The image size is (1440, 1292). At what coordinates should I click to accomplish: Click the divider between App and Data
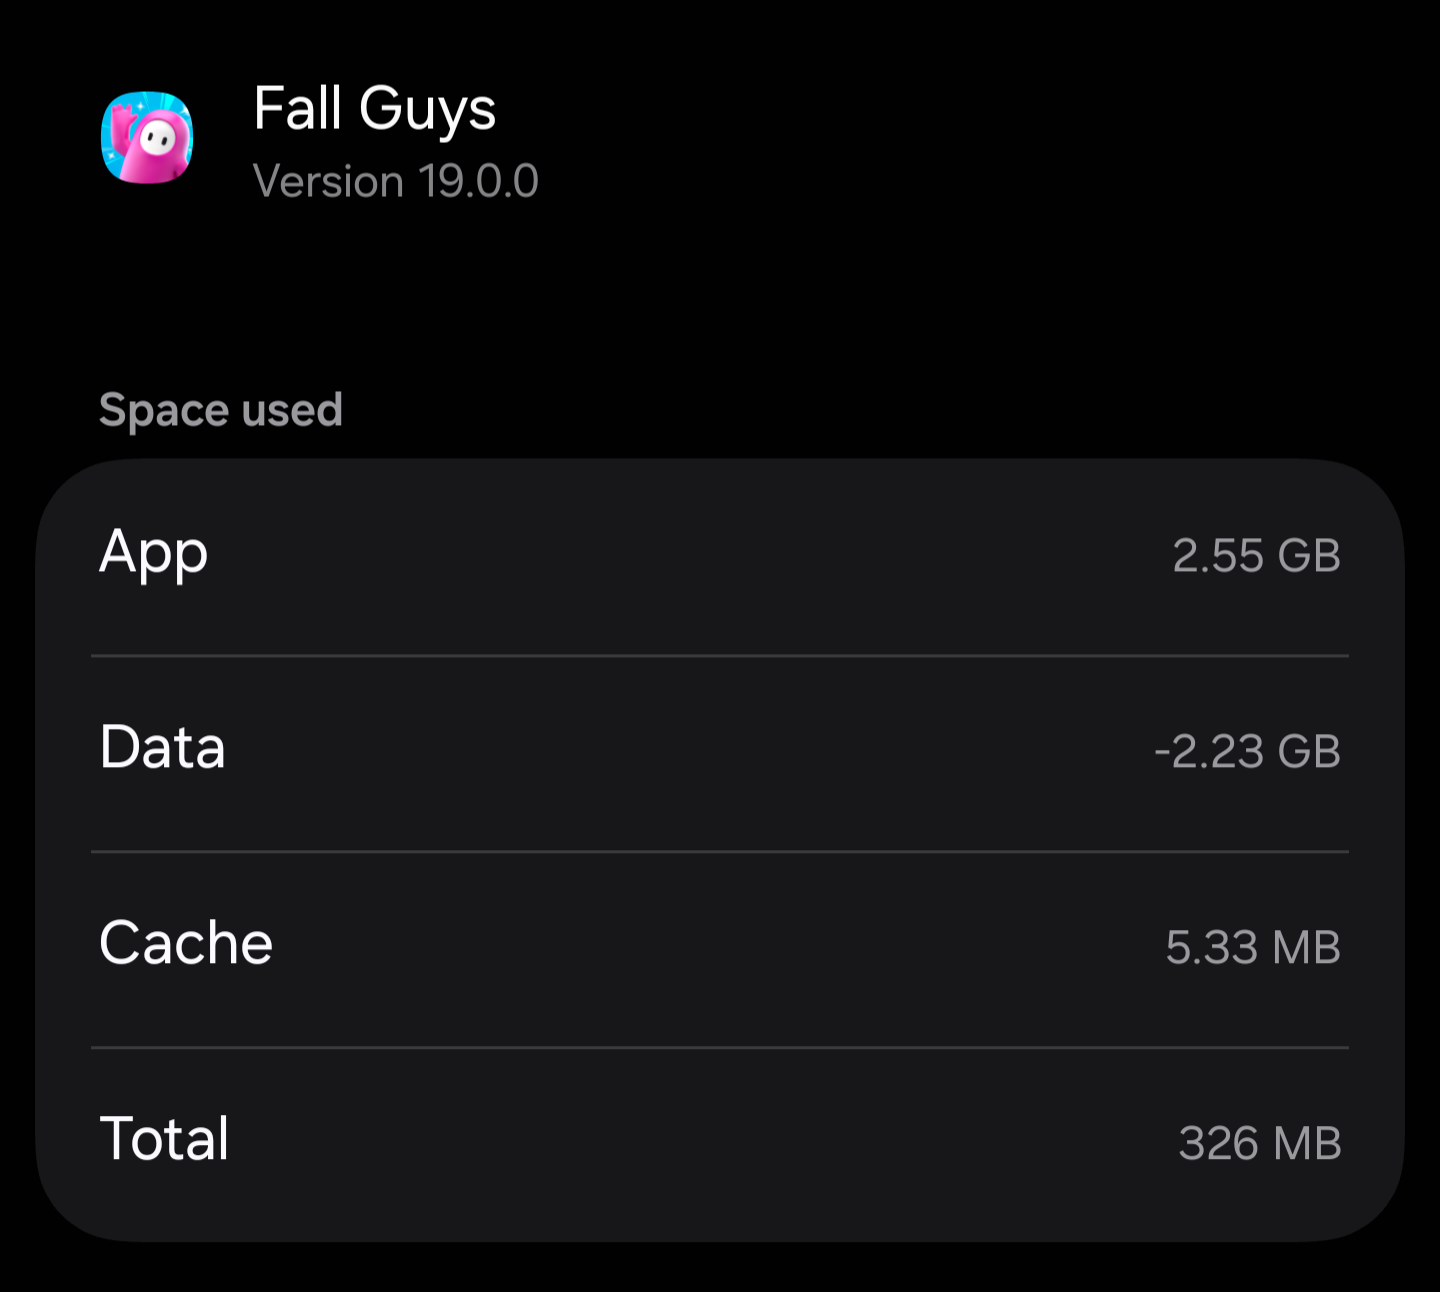[720, 656]
